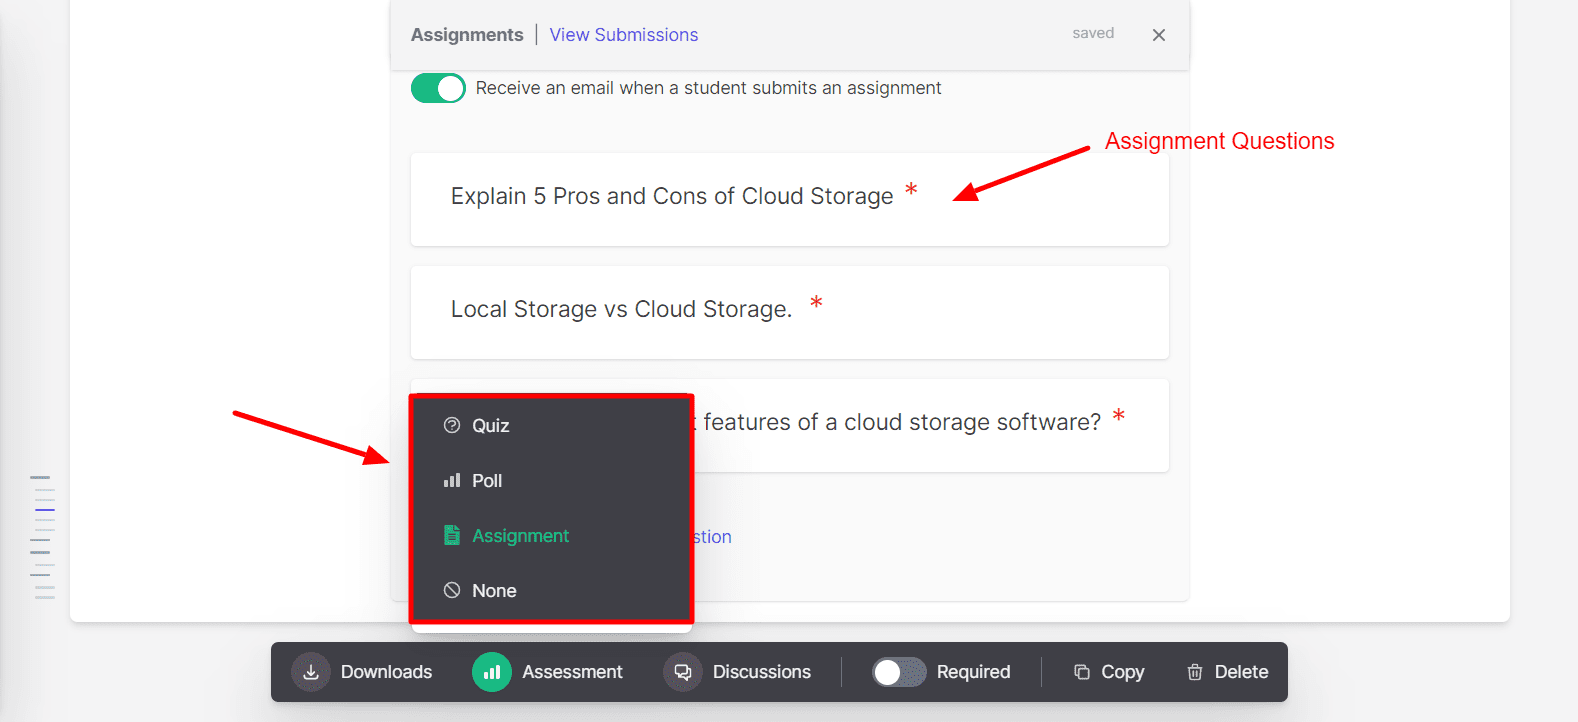Click the green Assessment chart icon
Screen dimensions: 1578x722
(x=491, y=672)
